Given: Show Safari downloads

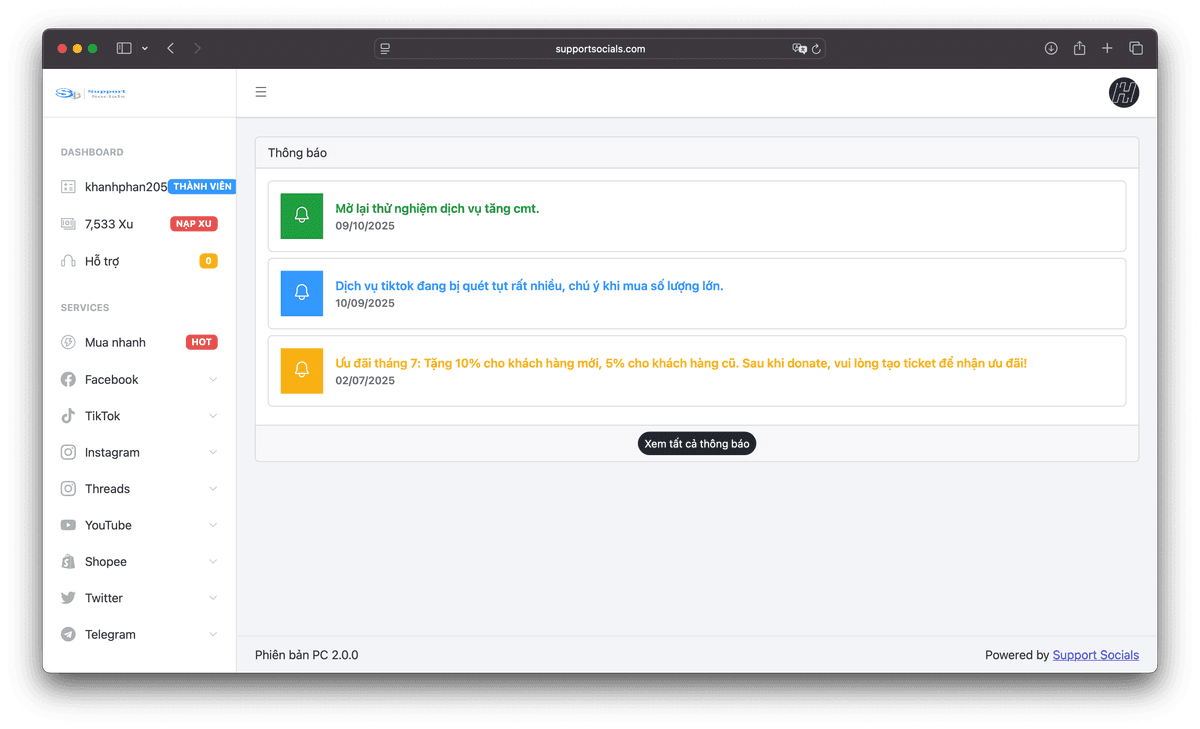Looking at the screenshot, I should pos(1051,48).
